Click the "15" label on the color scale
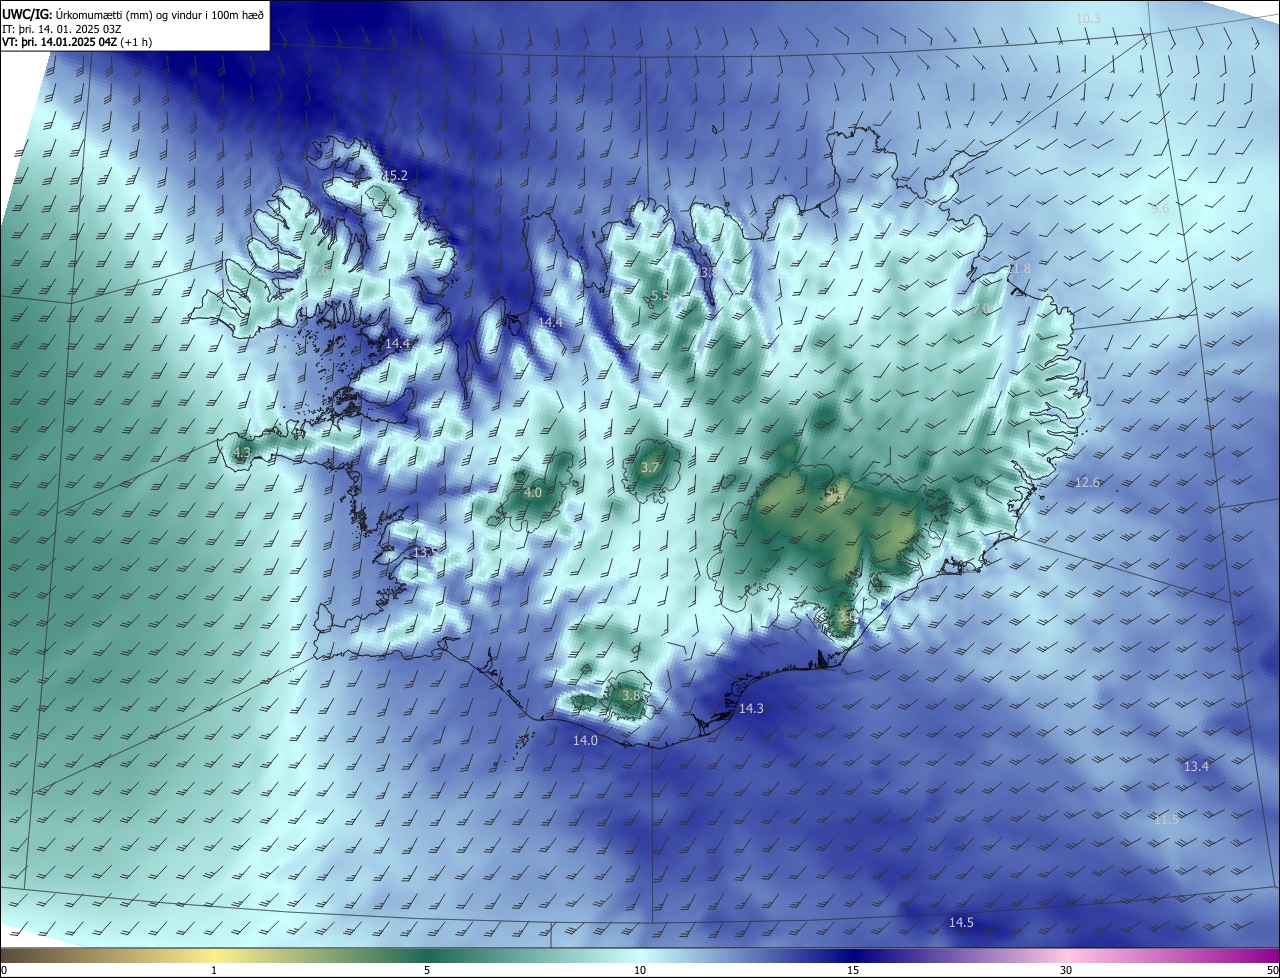 [x=853, y=970]
